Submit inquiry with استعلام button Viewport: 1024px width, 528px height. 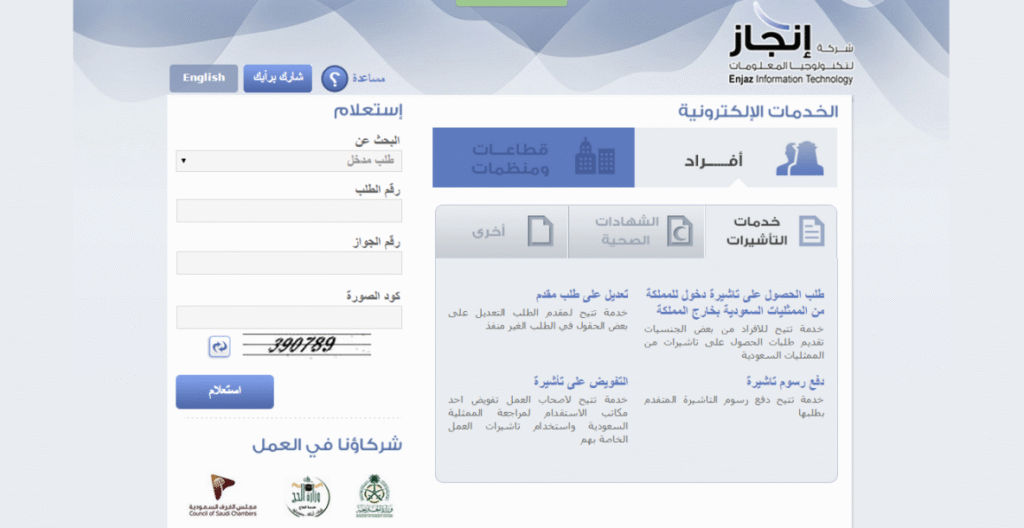coord(225,391)
